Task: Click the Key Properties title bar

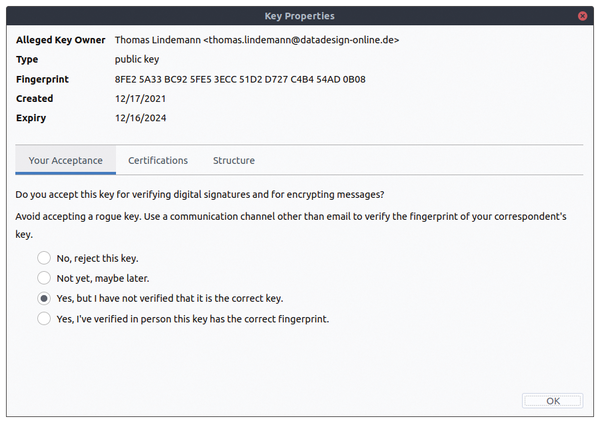Action: pos(300,16)
